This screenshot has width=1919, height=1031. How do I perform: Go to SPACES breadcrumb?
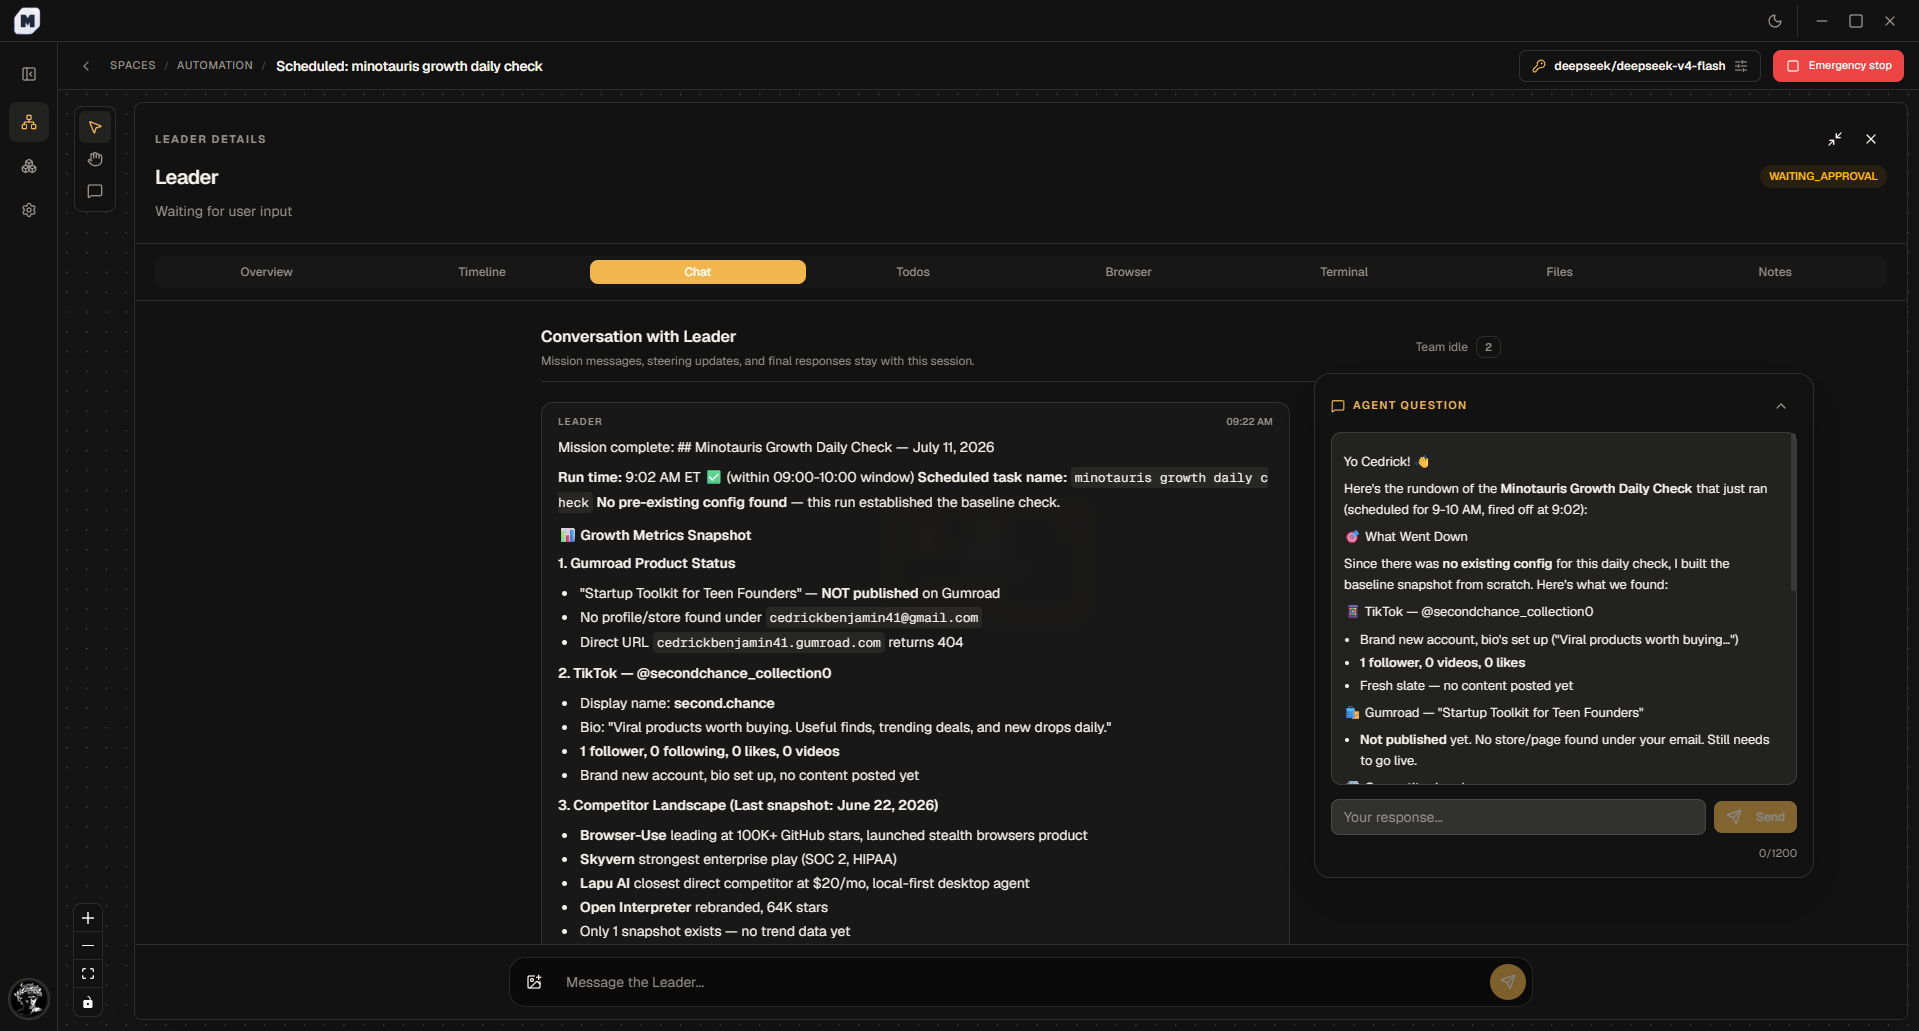coord(133,65)
